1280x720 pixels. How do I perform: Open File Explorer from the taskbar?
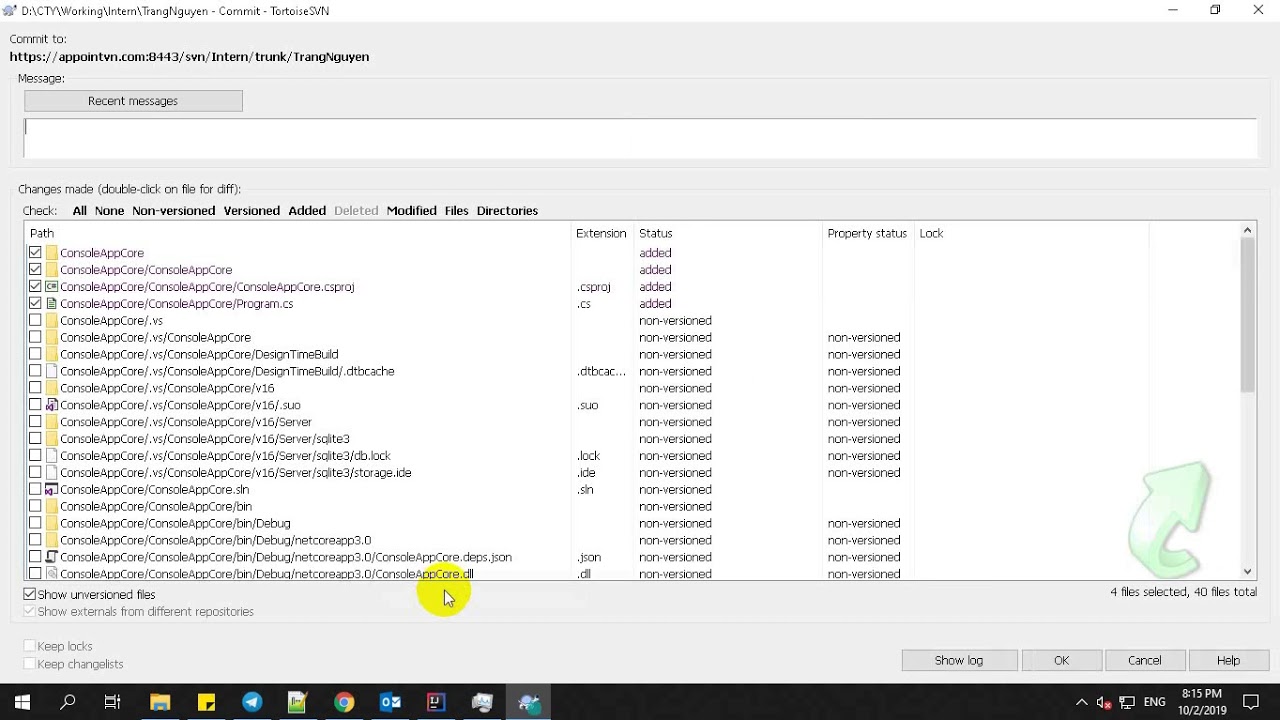pos(160,702)
